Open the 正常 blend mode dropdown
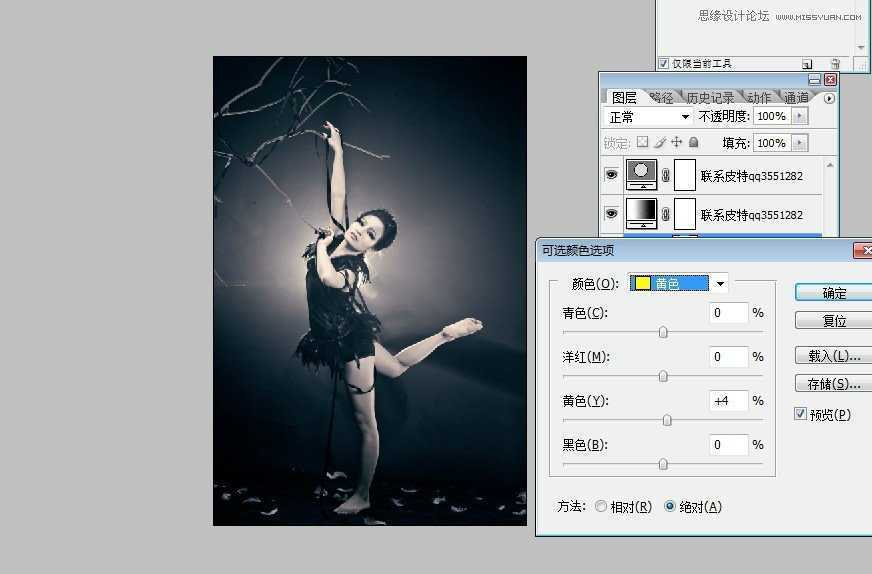Viewport: 872px width, 574px height. pyautogui.click(x=648, y=117)
